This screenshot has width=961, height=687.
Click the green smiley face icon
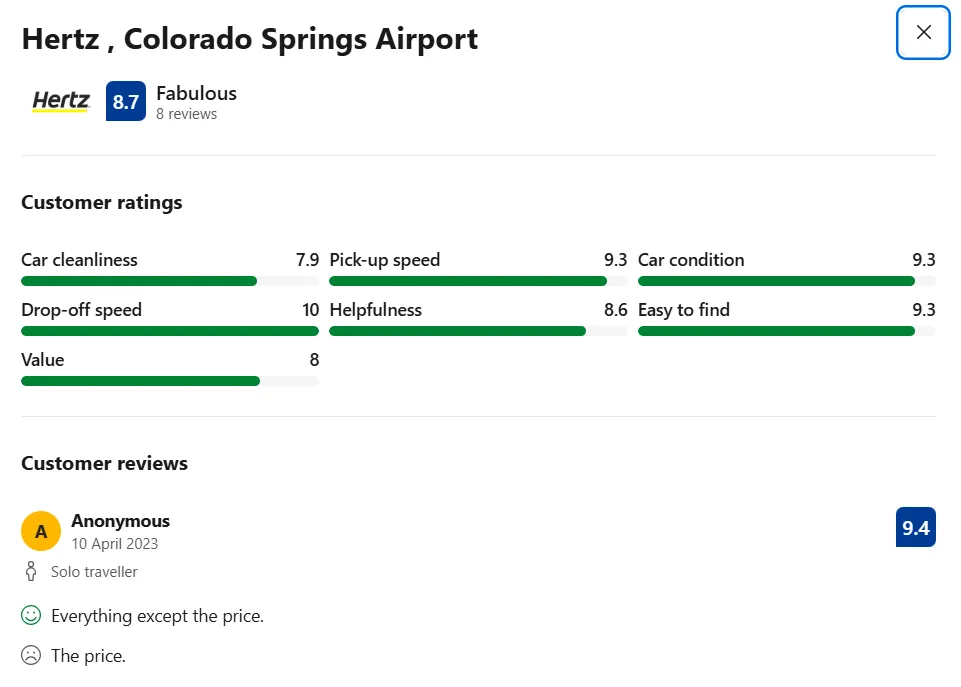[31, 615]
